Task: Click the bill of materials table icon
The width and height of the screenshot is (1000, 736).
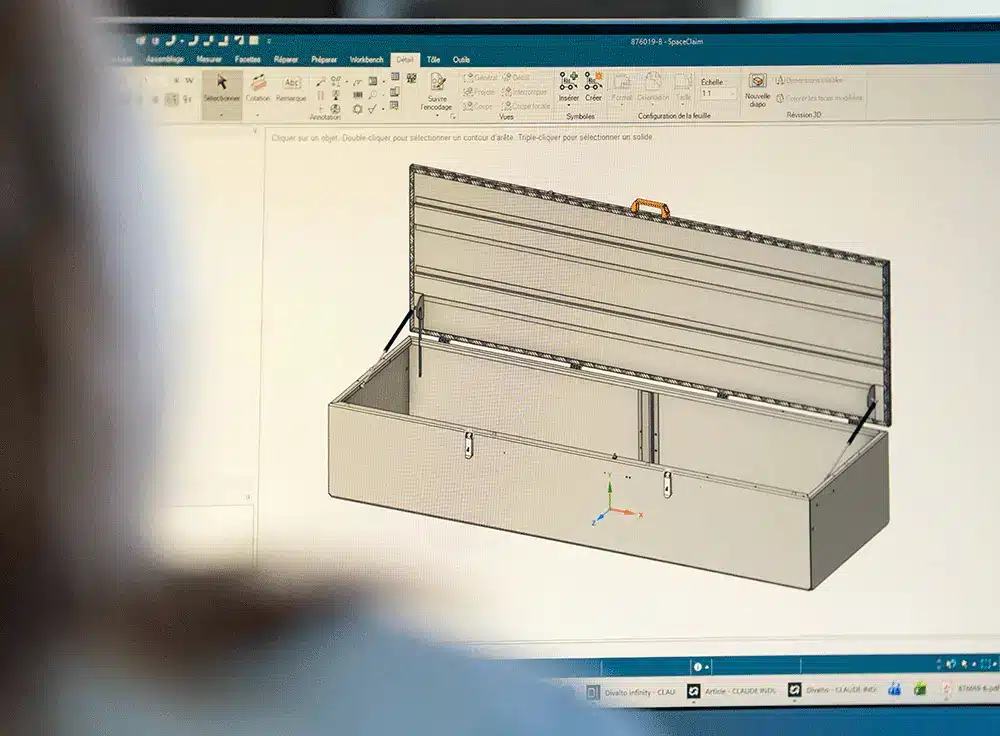Action: (395, 91)
